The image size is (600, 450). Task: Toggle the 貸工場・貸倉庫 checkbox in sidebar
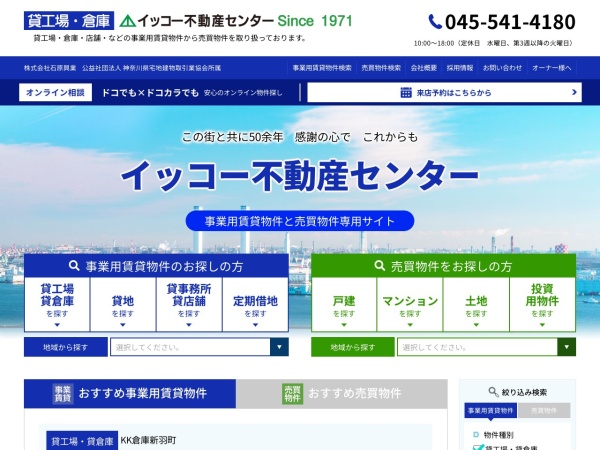click(478, 448)
